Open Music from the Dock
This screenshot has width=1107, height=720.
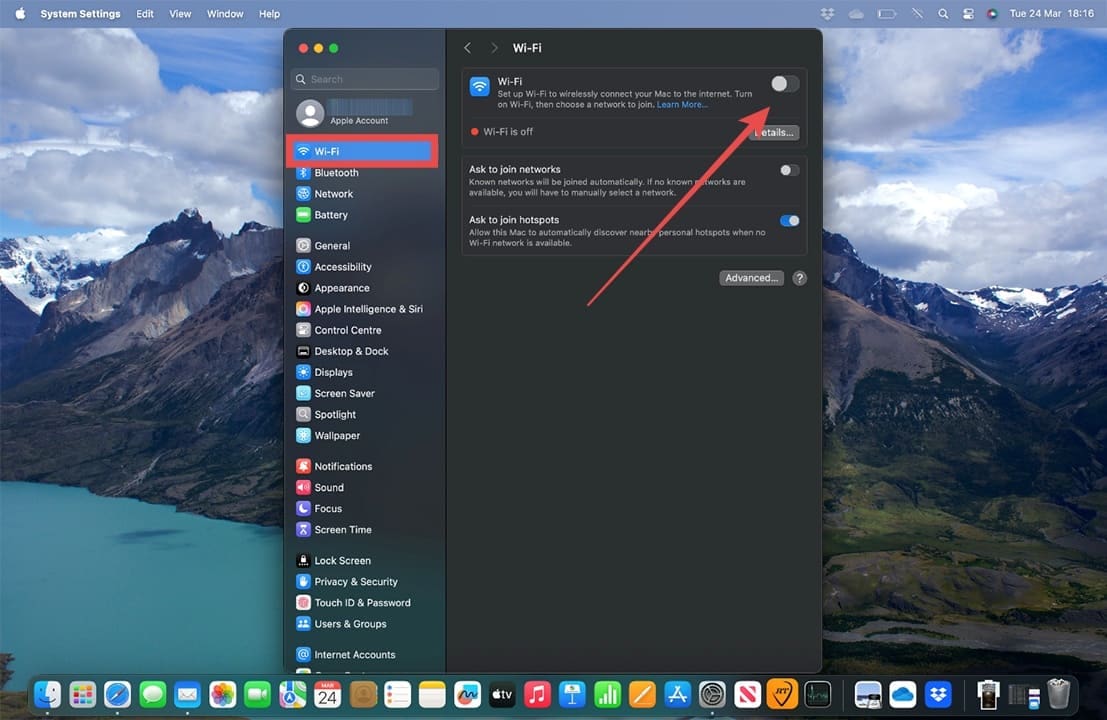[x=537, y=695]
